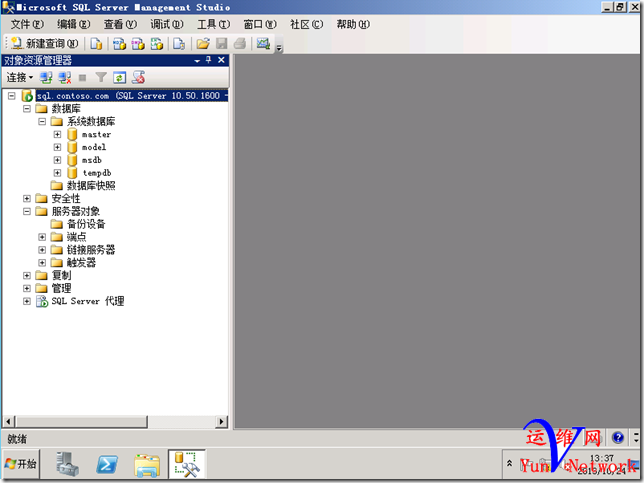Image resolution: width=644 pixels, height=483 pixels.
Task: Open a Database Engine query from toolbar
Action: click(96, 43)
